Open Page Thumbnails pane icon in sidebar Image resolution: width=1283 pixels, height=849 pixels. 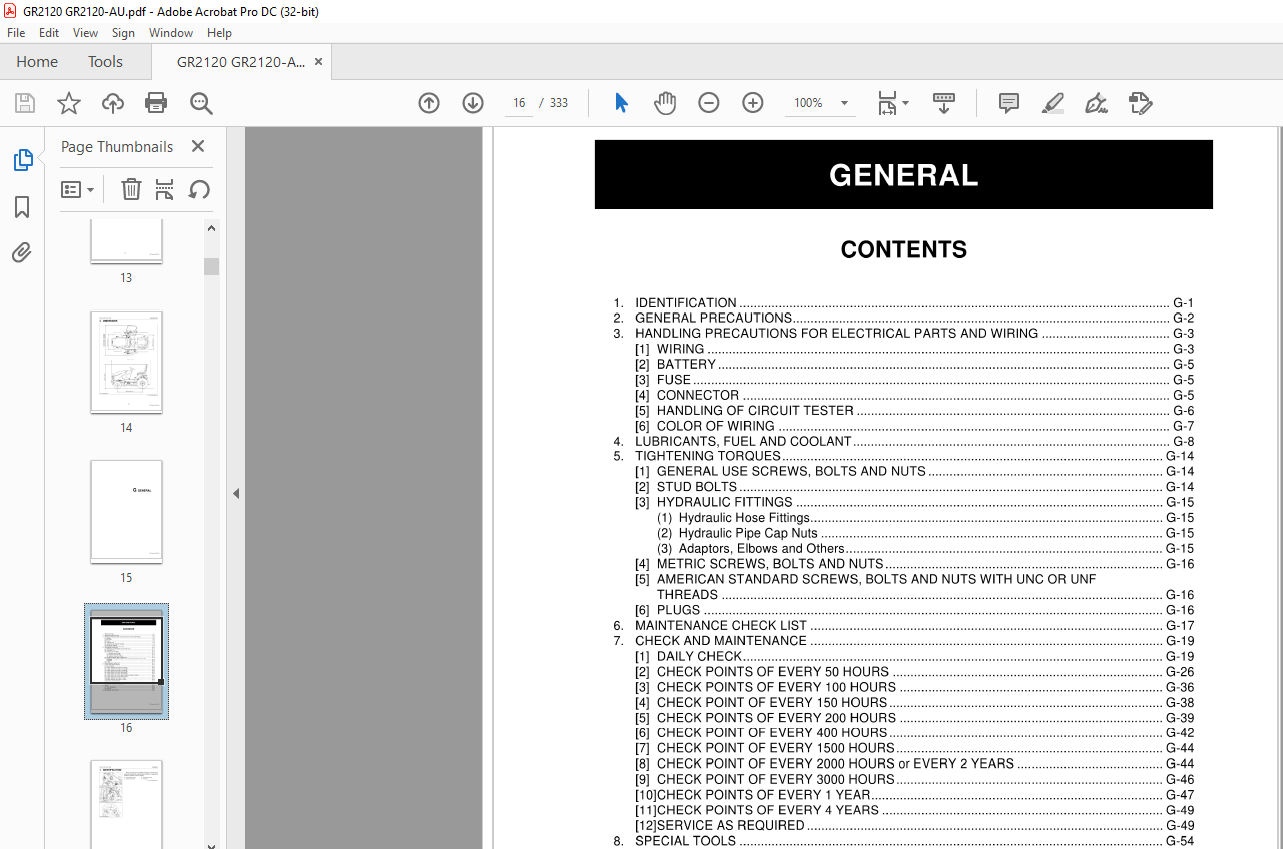click(x=22, y=159)
